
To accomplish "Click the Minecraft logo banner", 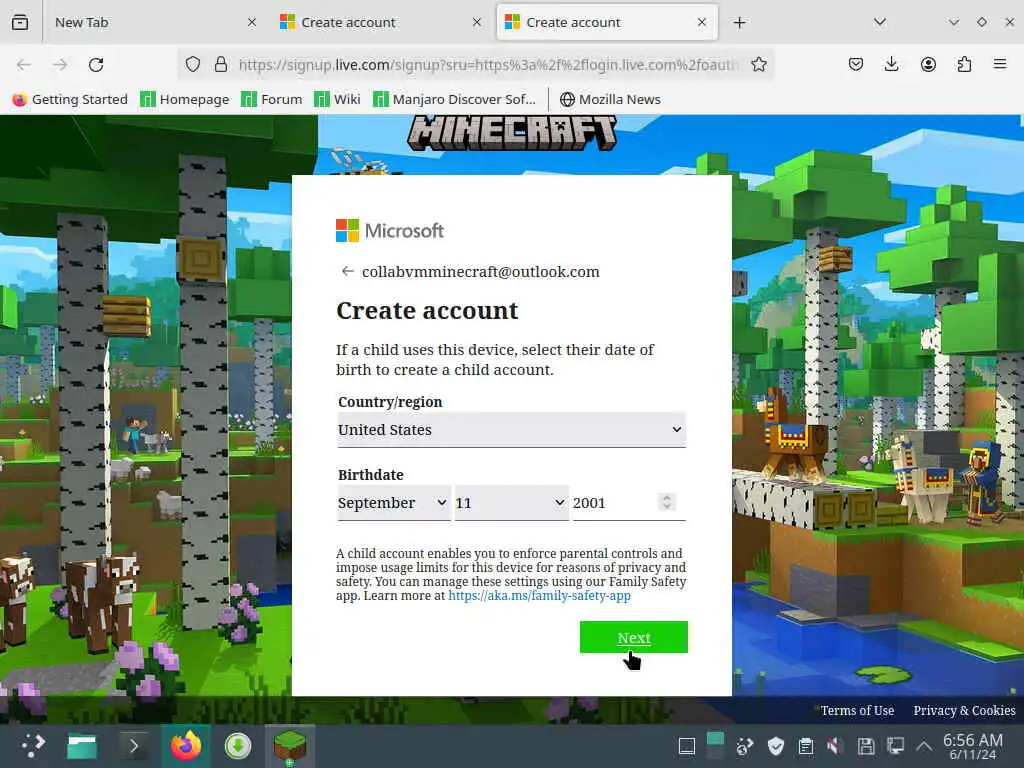I will (511, 133).
